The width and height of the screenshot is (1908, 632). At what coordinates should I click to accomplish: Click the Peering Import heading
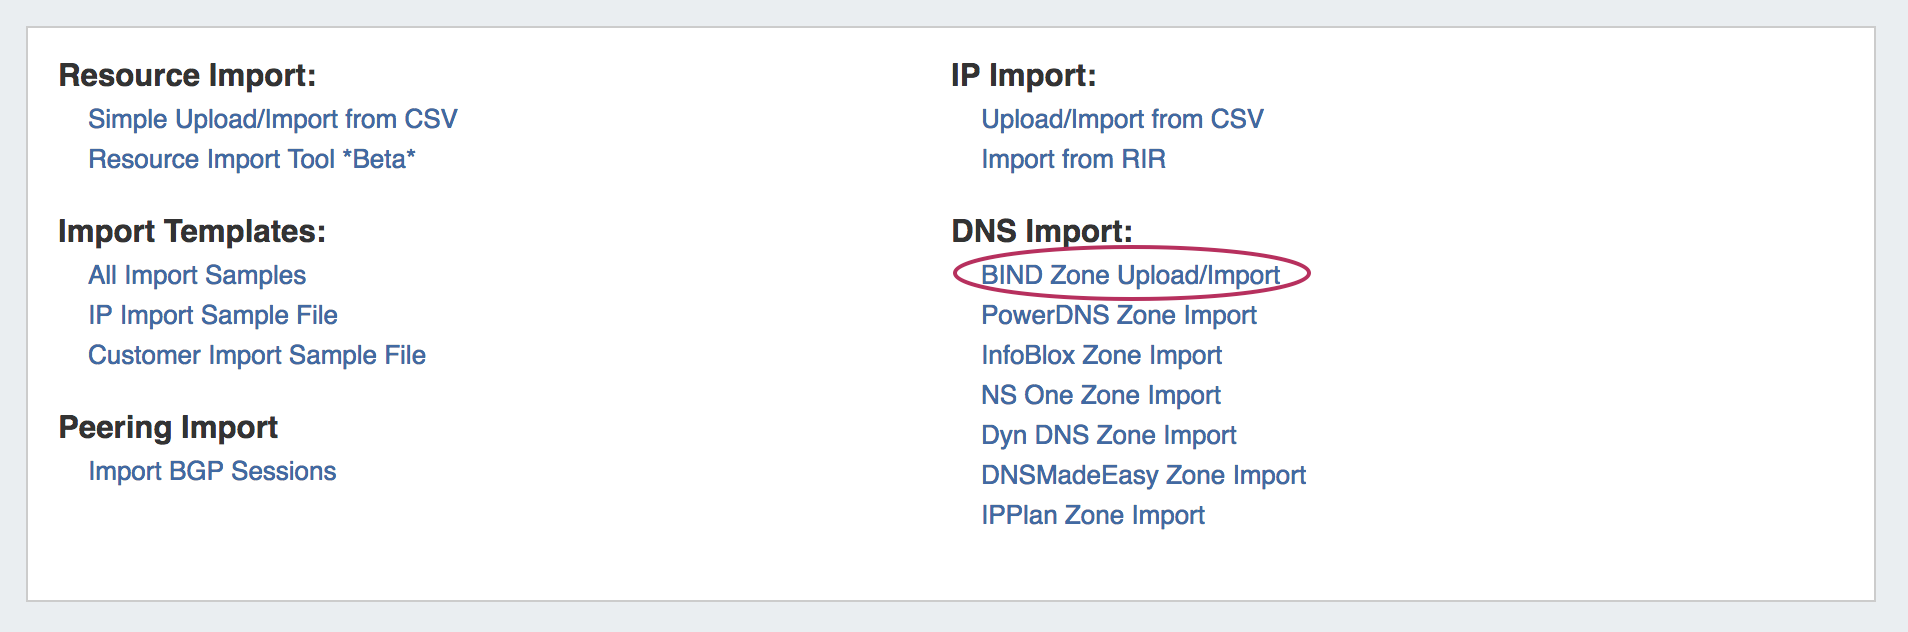point(168,427)
